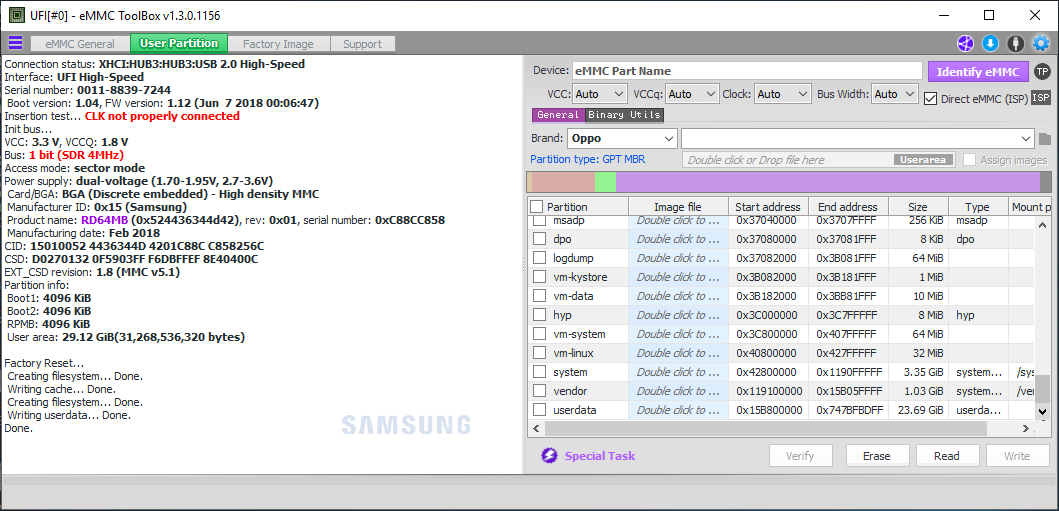This screenshot has height=511, width=1059.
Task: Switch to the Binary Utils sub-tab
Action: (x=624, y=115)
